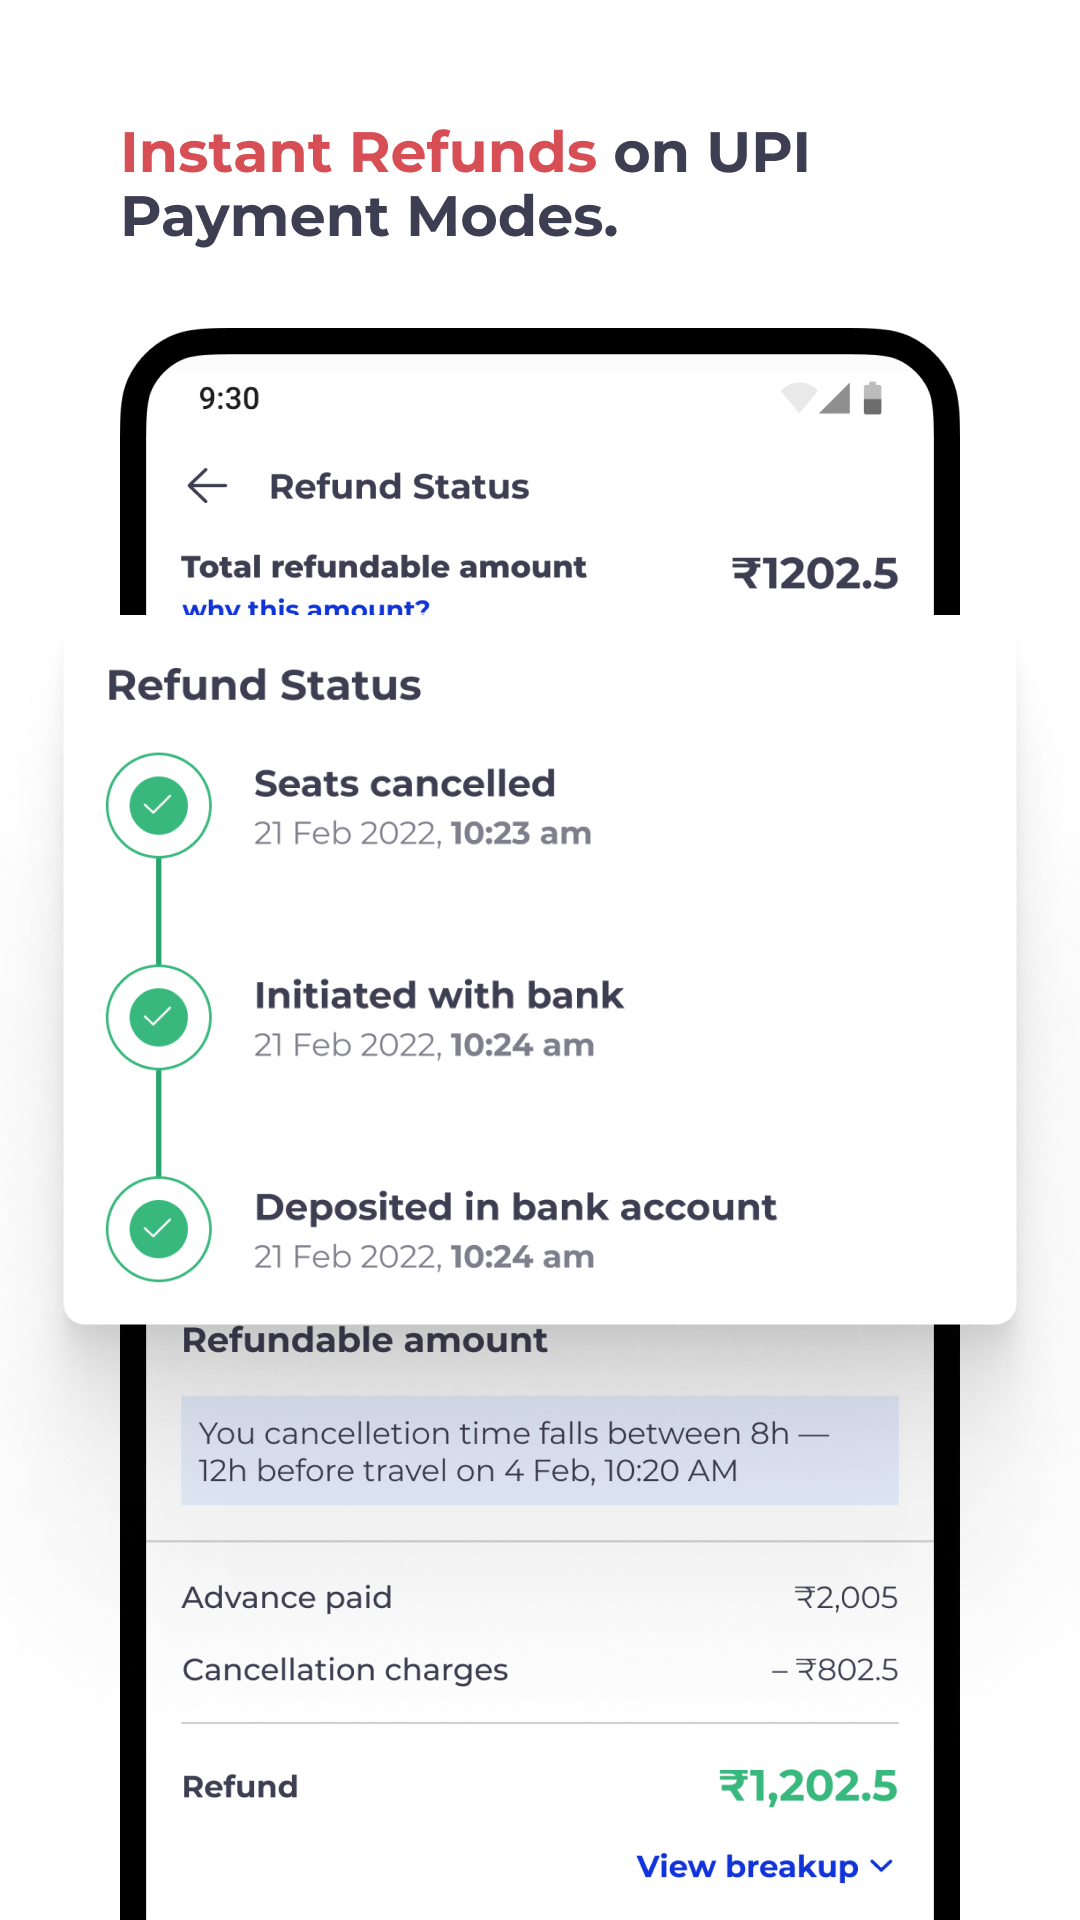Tap the cancellation time info banner
This screenshot has height=1920, width=1080.
point(540,1450)
